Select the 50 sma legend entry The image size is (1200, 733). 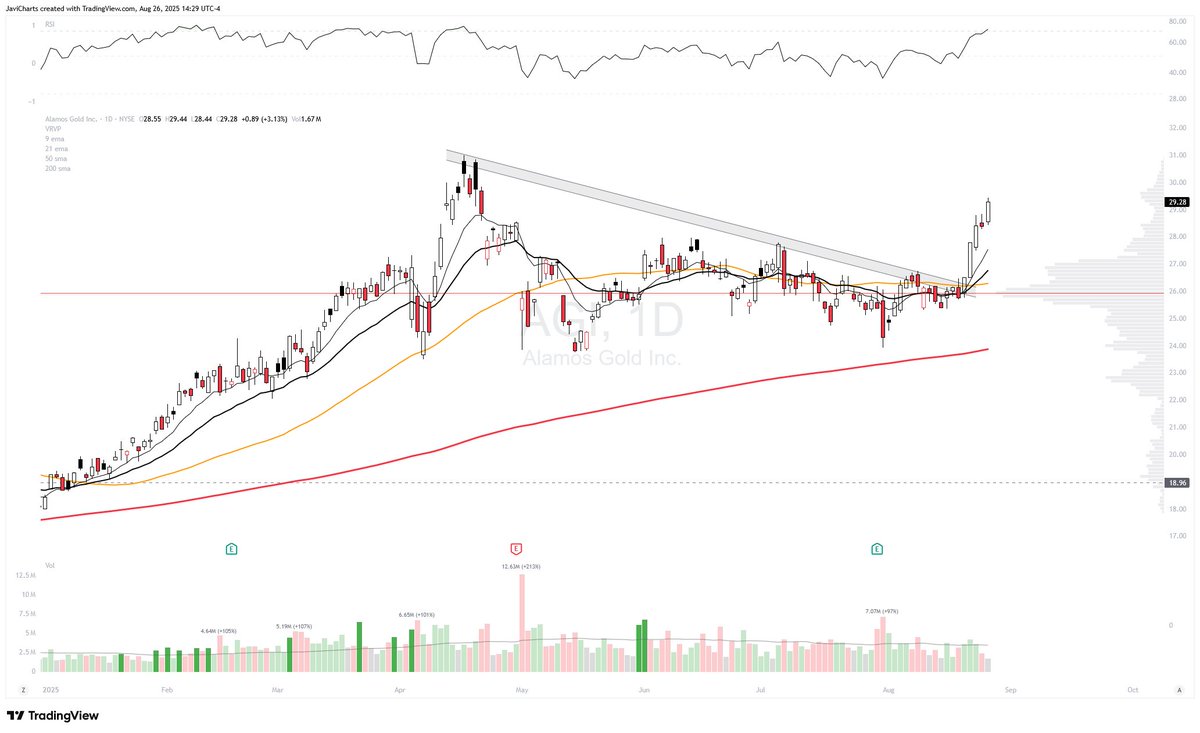58,158
